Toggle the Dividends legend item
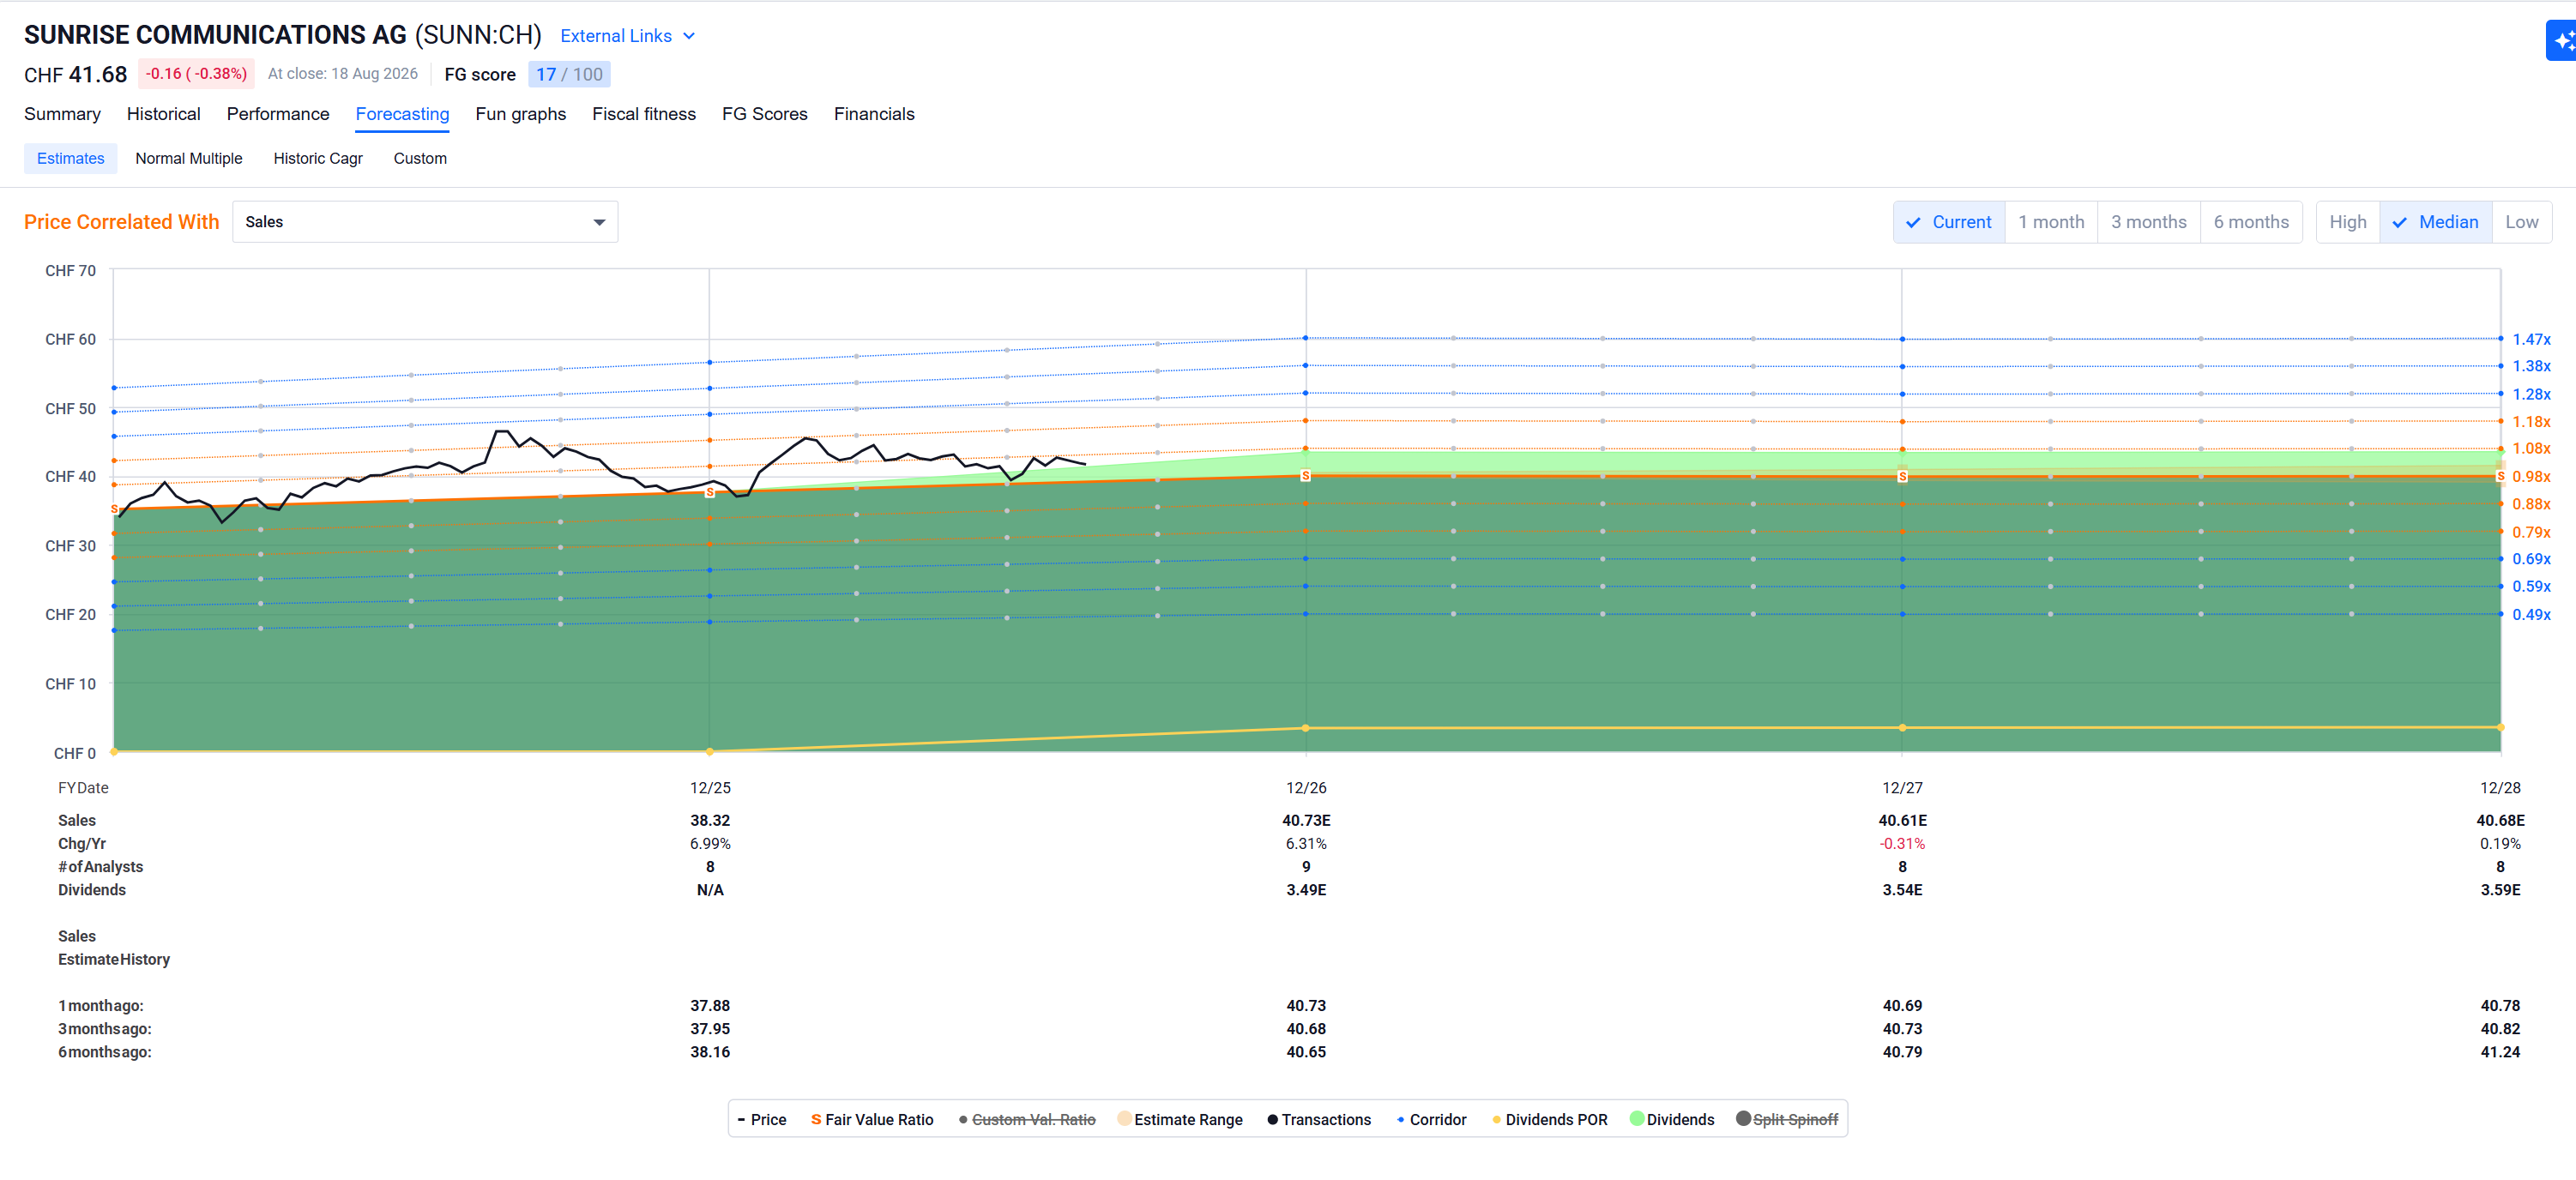The image size is (2576, 1180). tap(1672, 1119)
